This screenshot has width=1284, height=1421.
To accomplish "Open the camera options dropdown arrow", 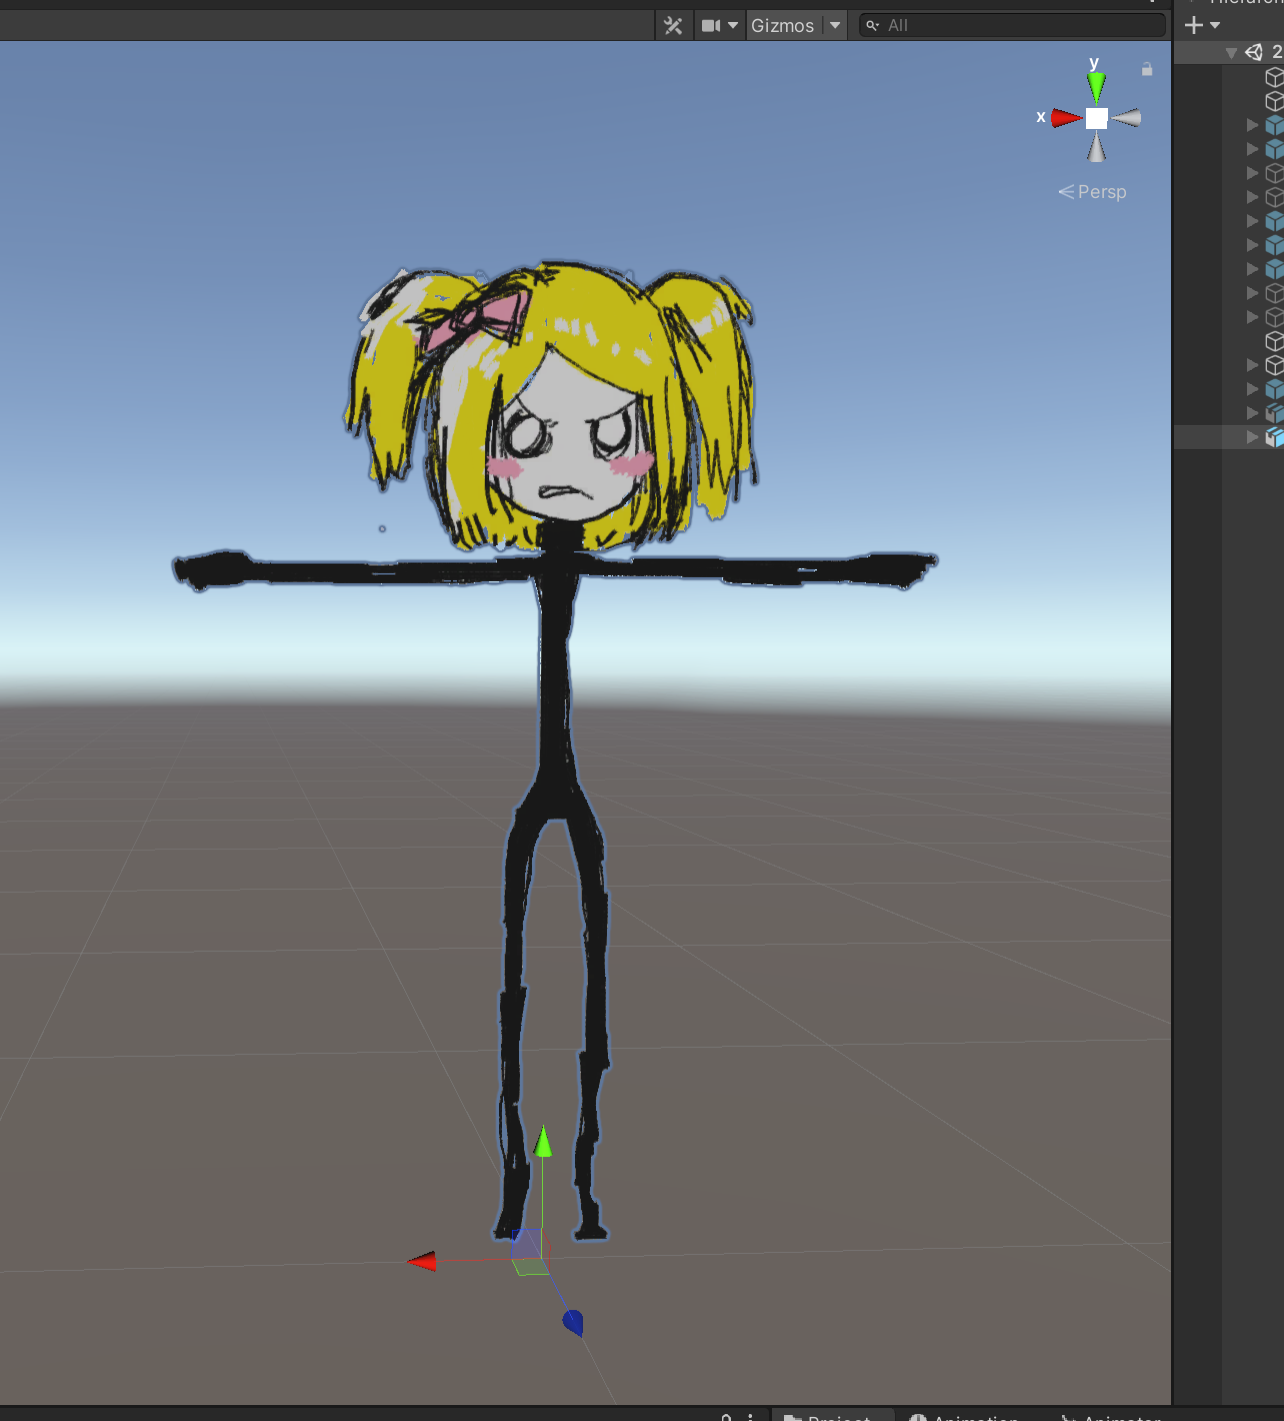I will [x=733, y=24].
